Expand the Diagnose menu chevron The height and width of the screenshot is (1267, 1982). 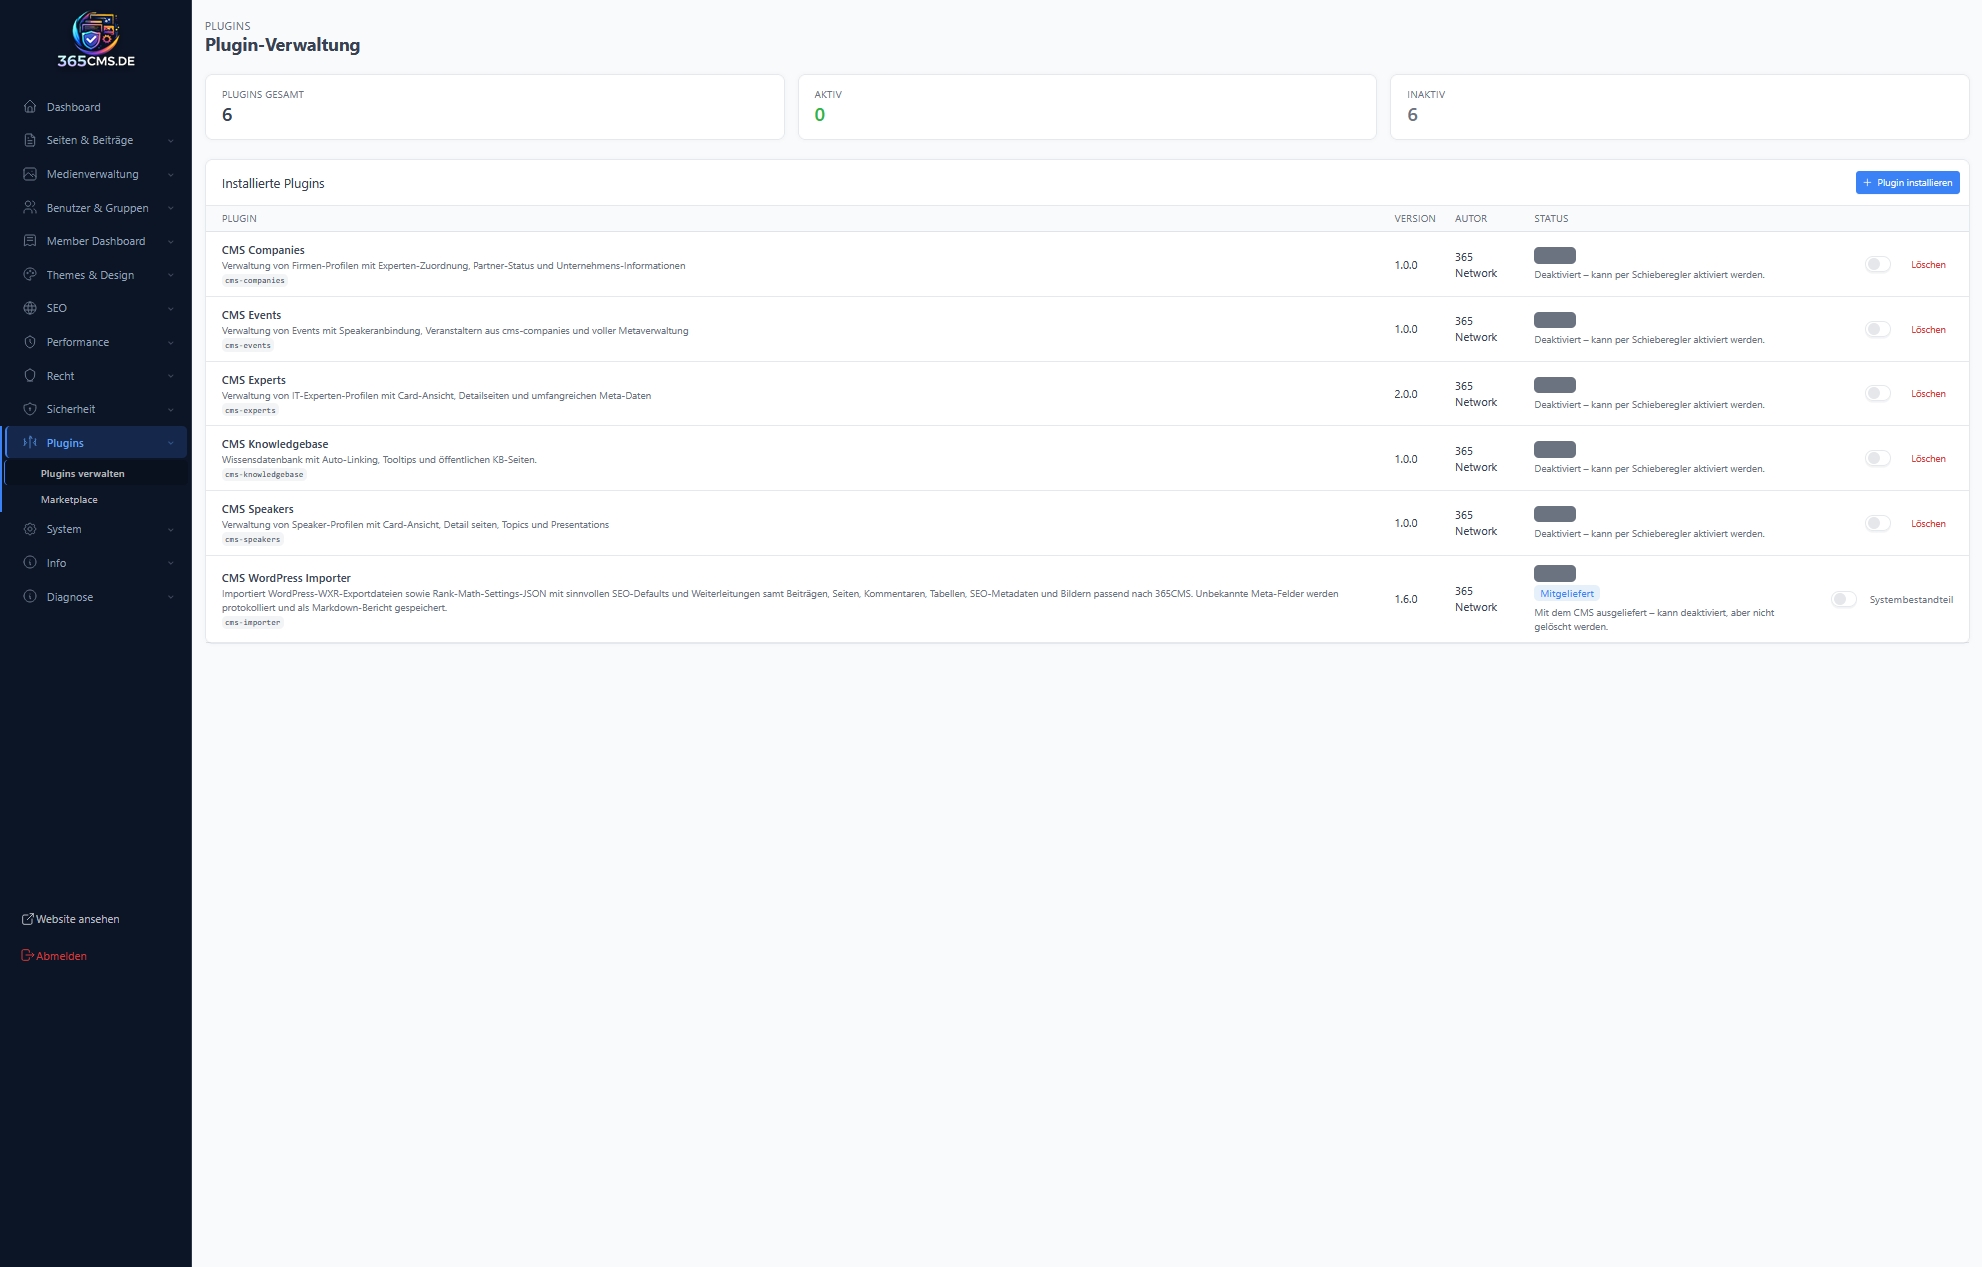point(171,597)
